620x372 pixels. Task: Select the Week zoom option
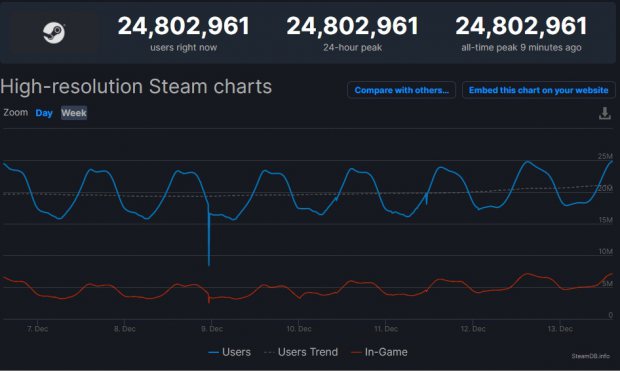pos(74,113)
